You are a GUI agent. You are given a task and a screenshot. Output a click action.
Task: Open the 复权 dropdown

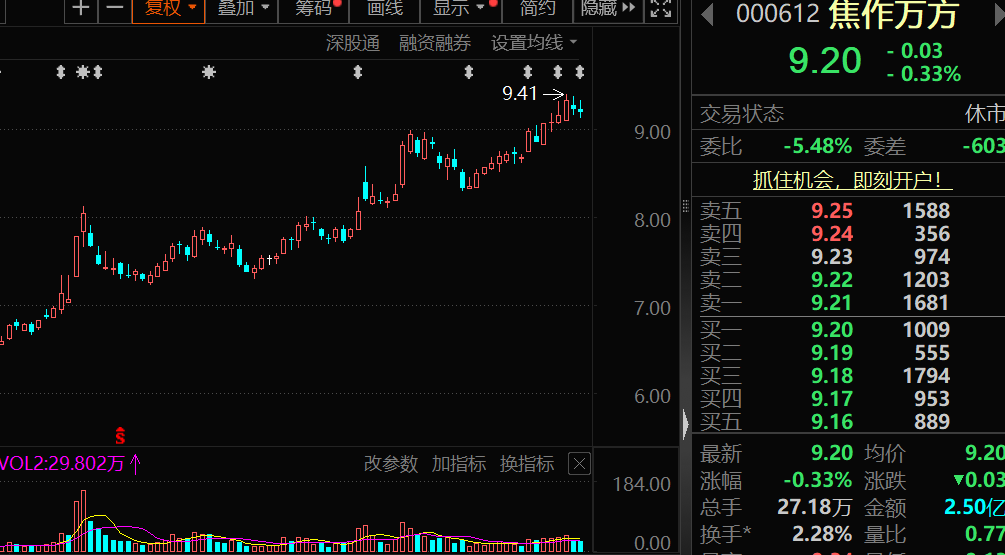point(168,9)
